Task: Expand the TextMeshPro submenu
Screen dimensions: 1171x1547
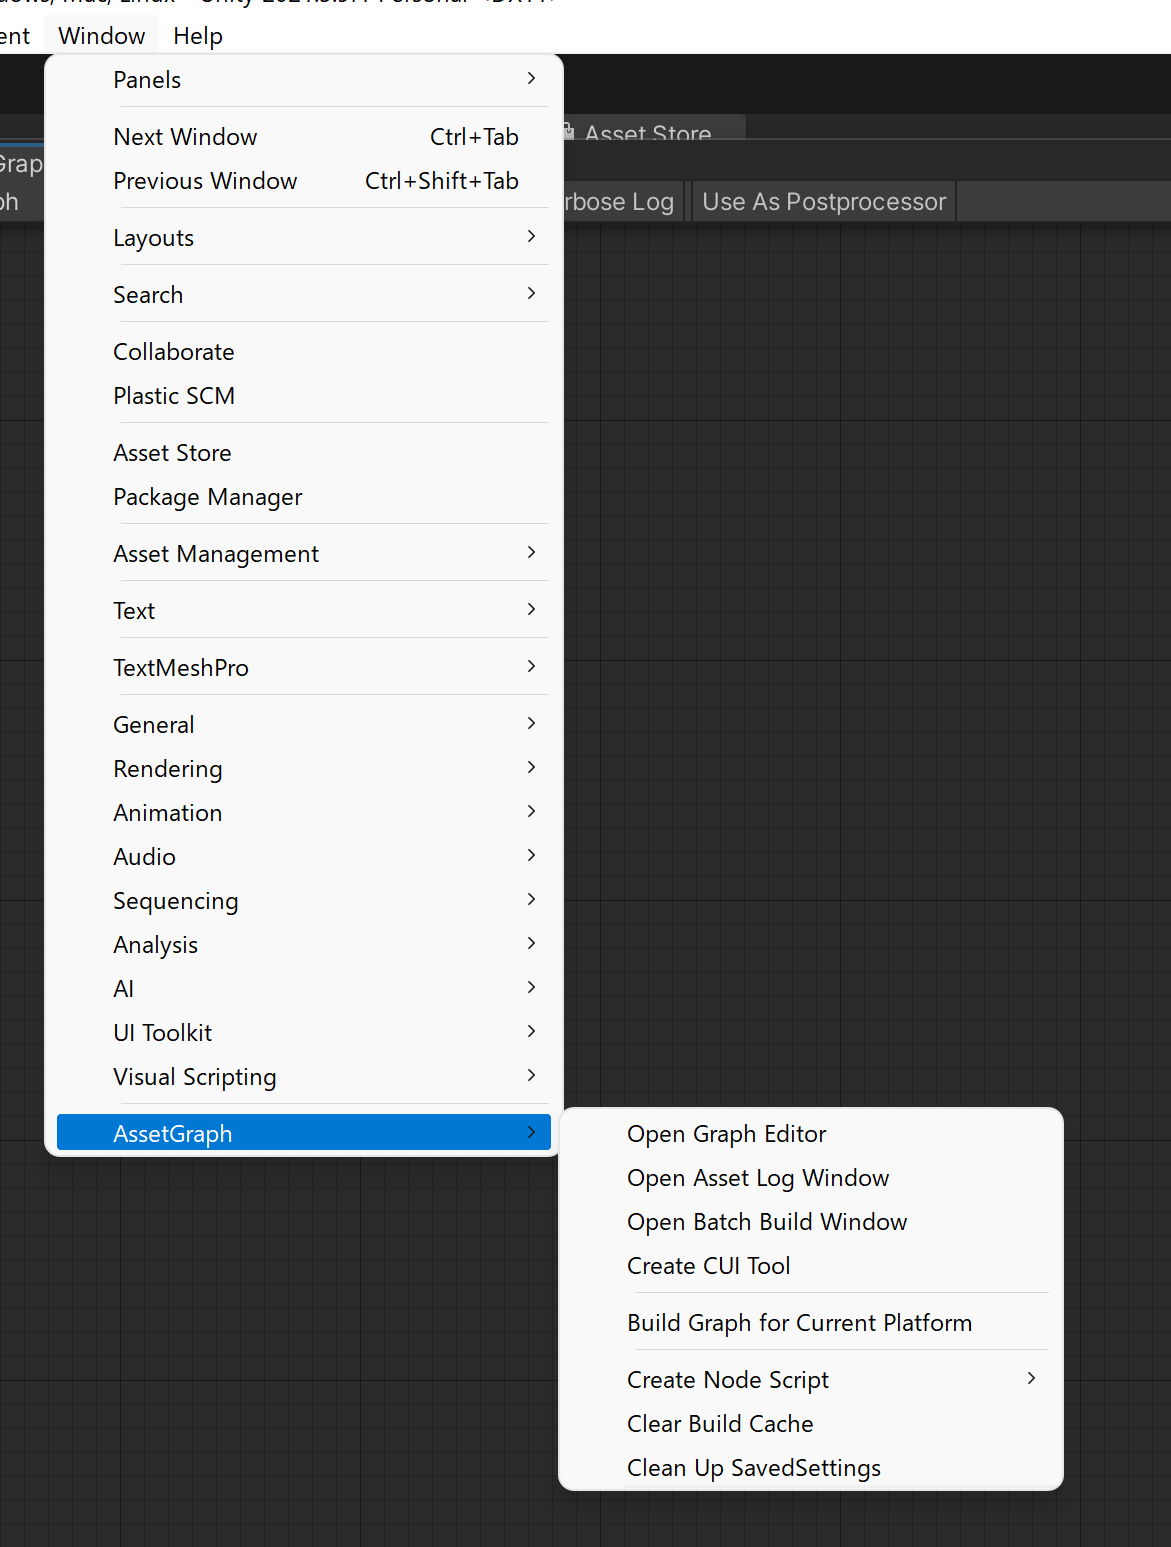Action: pyautogui.click(x=304, y=668)
